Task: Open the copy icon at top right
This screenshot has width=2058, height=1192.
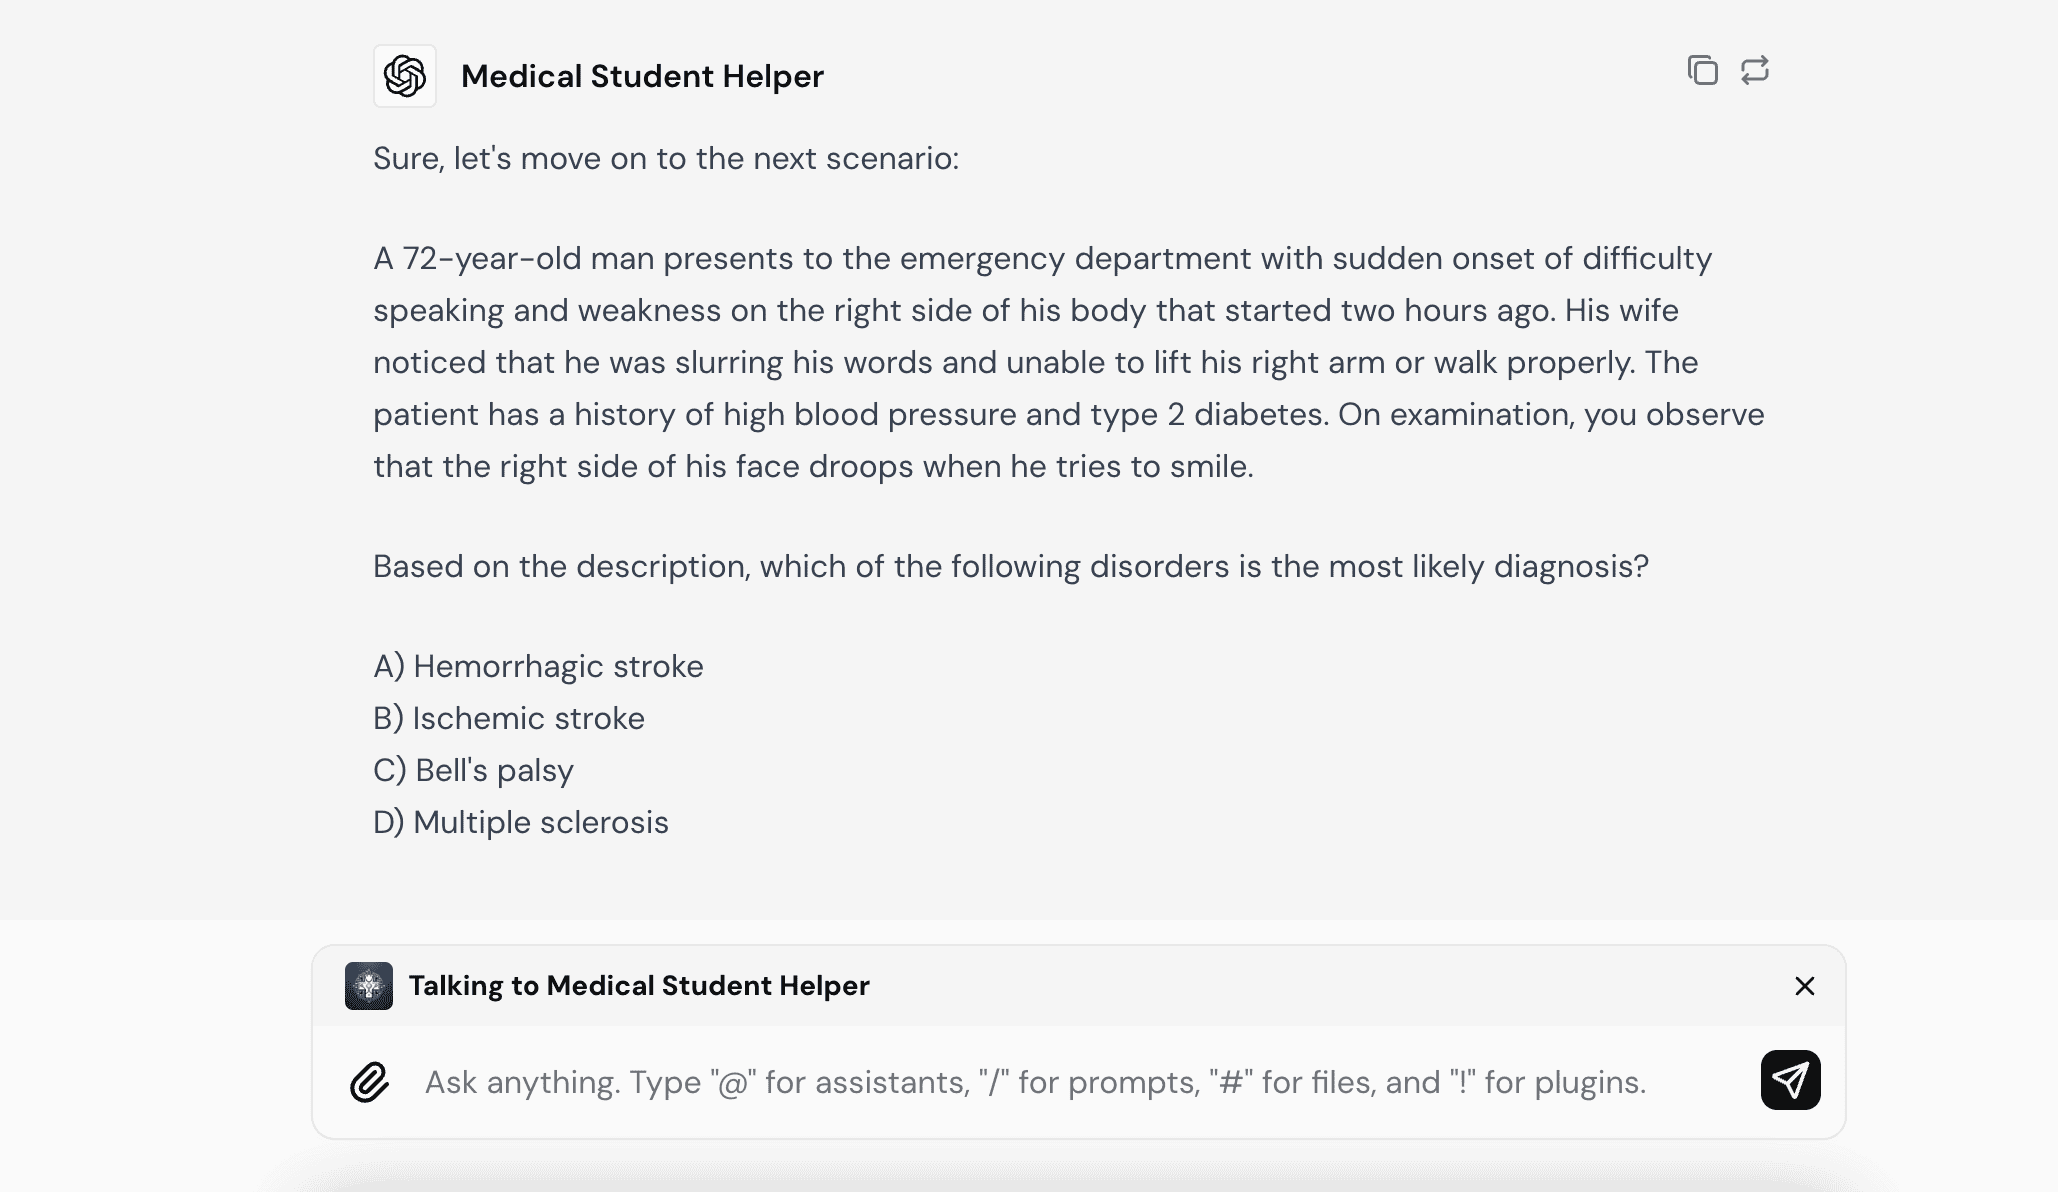Action: click(x=1703, y=70)
